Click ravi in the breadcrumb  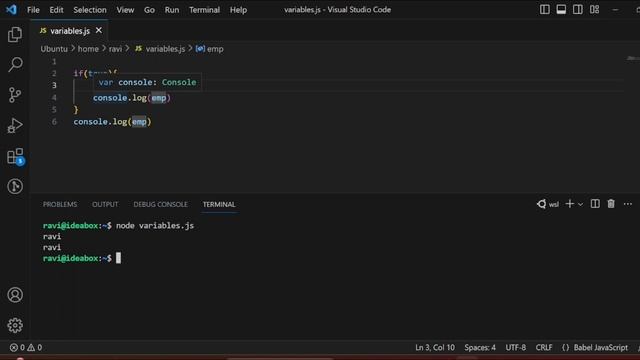(x=115, y=49)
